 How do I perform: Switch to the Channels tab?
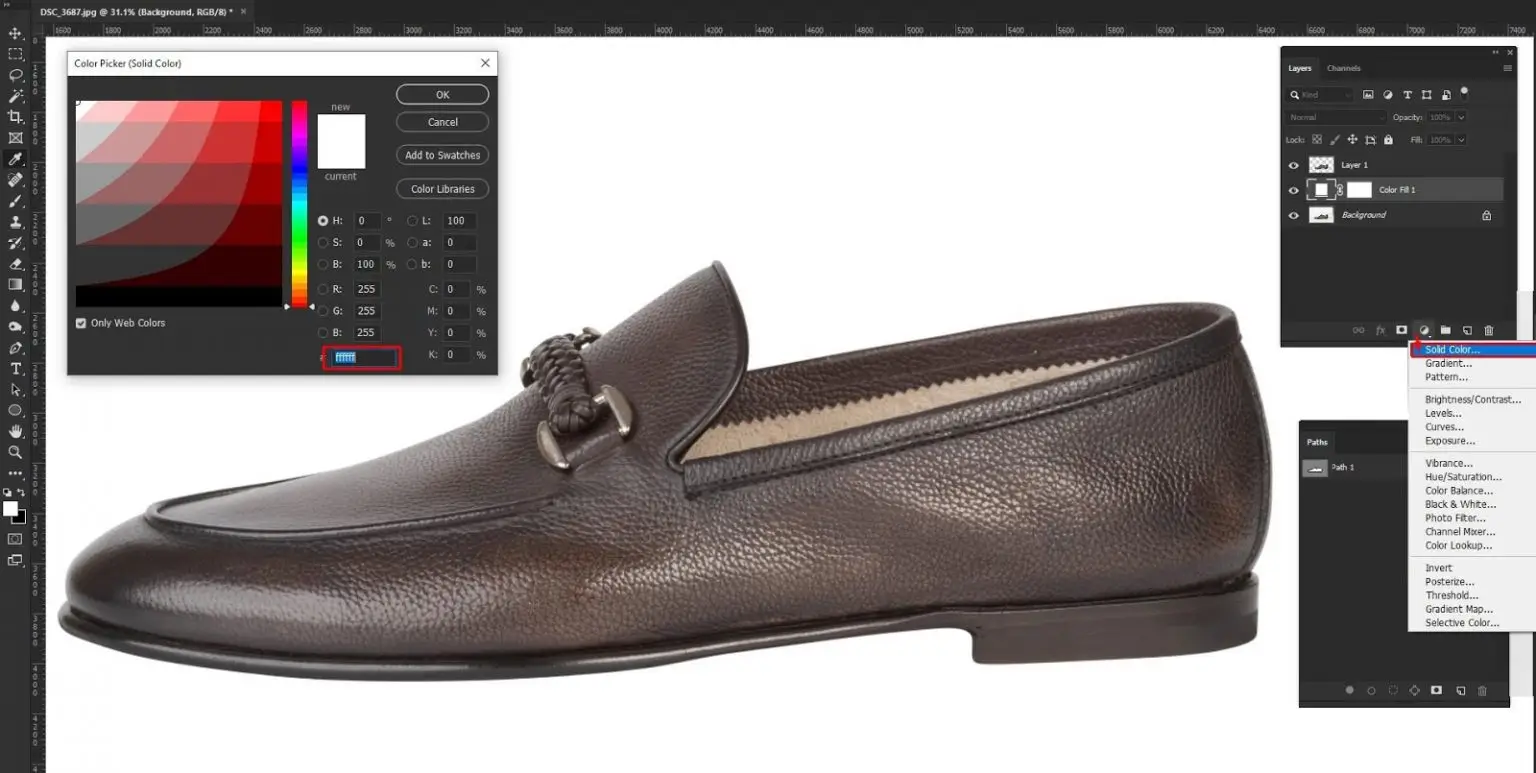pyautogui.click(x=1343, y=68)
